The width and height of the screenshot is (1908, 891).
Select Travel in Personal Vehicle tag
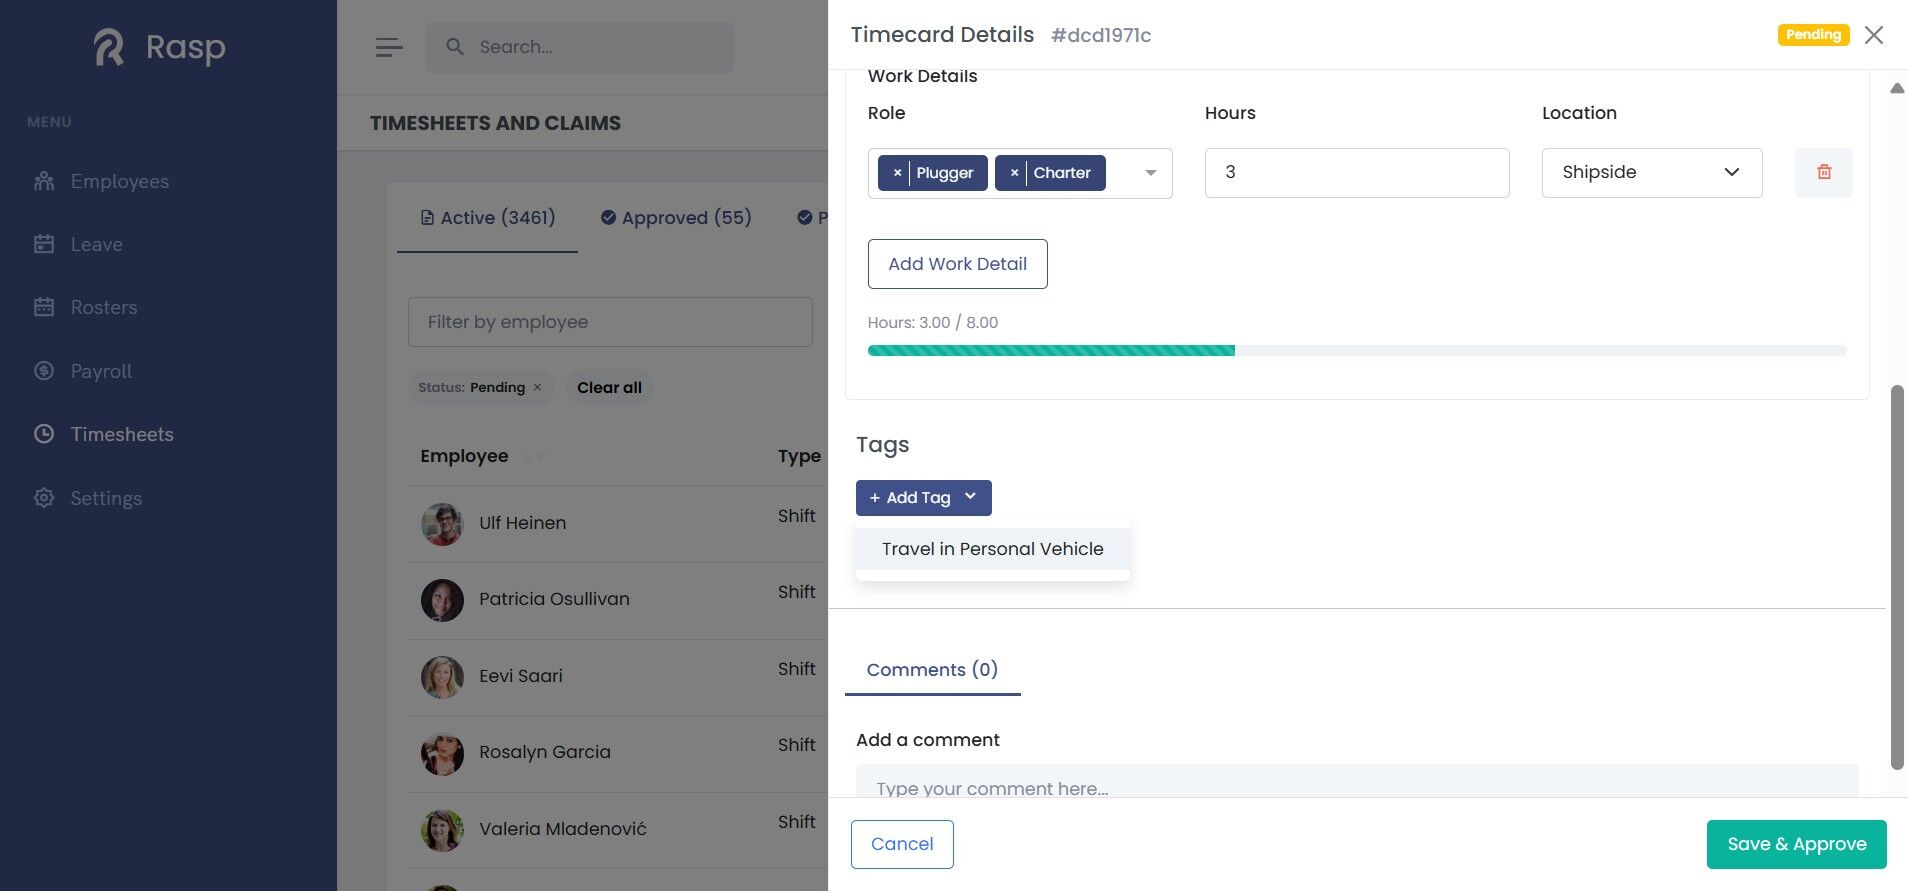pyautogui.click(x=992, y=549)
